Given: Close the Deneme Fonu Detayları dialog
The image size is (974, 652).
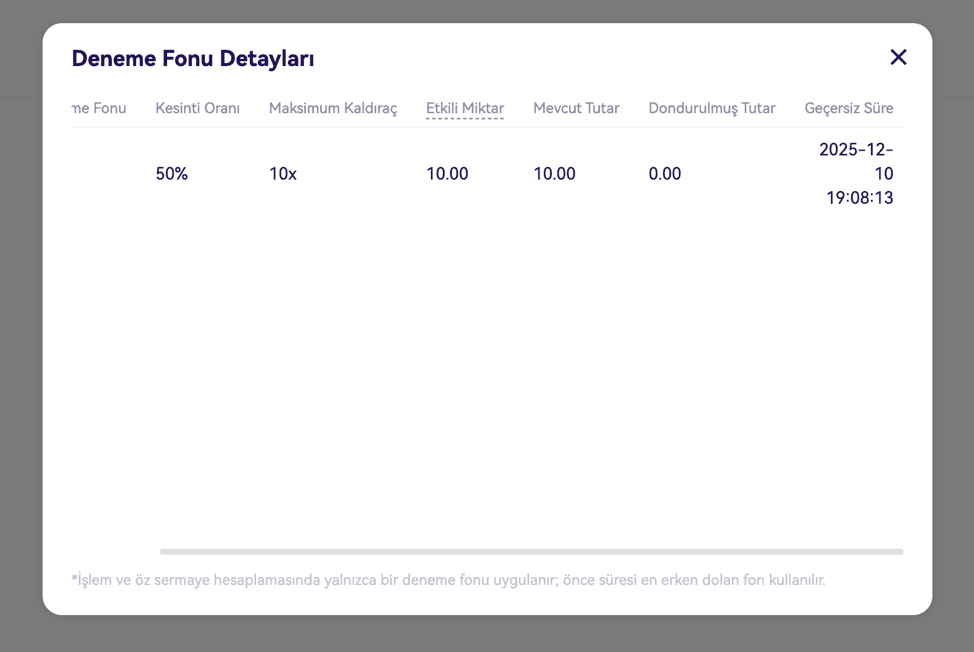Looking at the screenshot, I should (x=898, y=57).
